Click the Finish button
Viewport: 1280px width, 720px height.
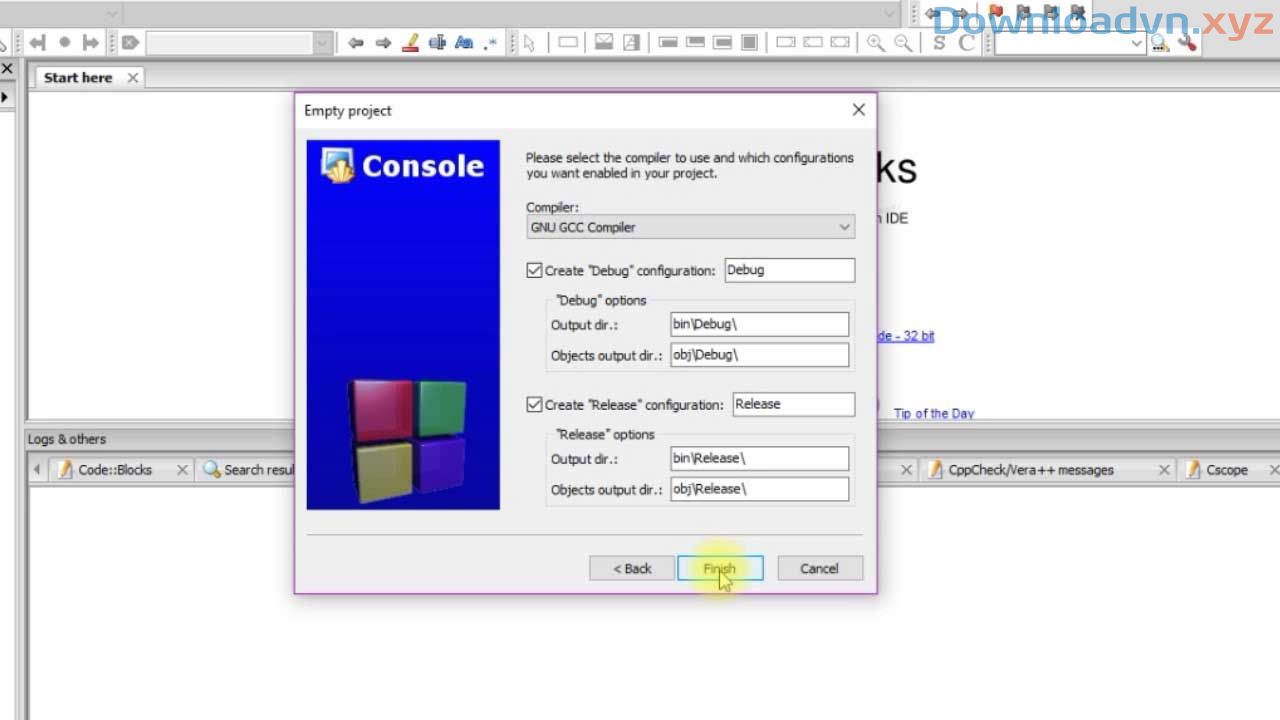pyautogui.click(x=720, y=569)
